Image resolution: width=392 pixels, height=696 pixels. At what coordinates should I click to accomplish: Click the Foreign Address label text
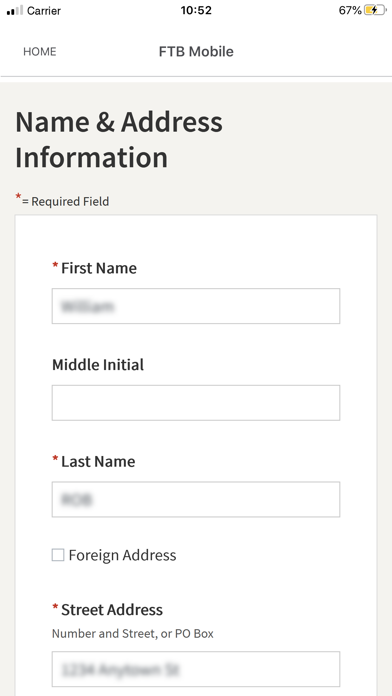[122, 555]
